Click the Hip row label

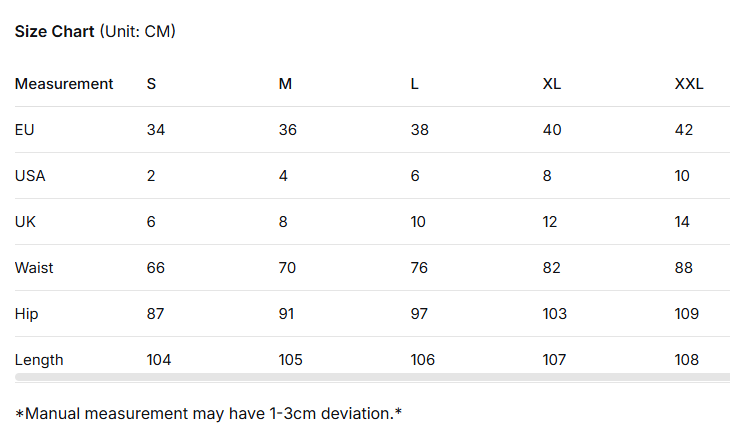pos(26,314)
